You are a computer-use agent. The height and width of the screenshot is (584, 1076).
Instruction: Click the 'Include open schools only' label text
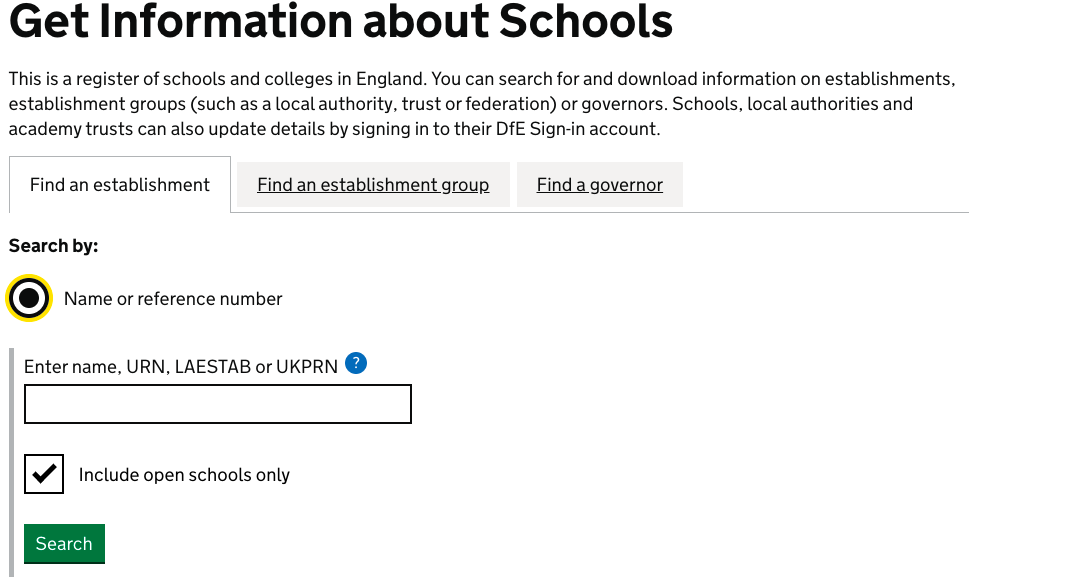[x=184, y=475]
